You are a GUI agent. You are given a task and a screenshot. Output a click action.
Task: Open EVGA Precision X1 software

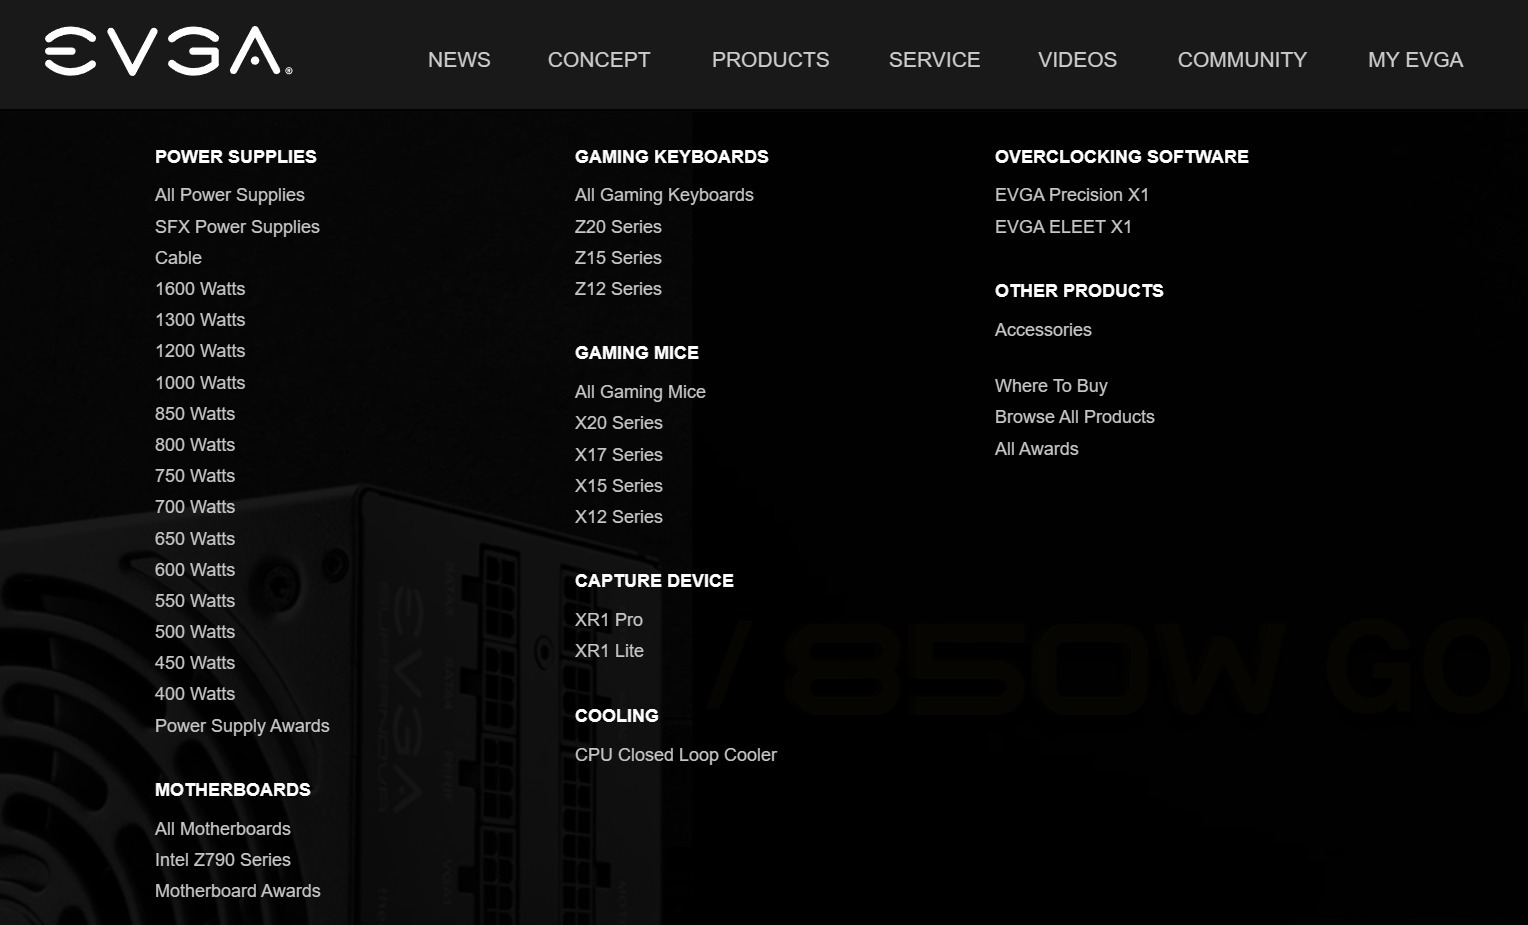tap(1072, 195)
